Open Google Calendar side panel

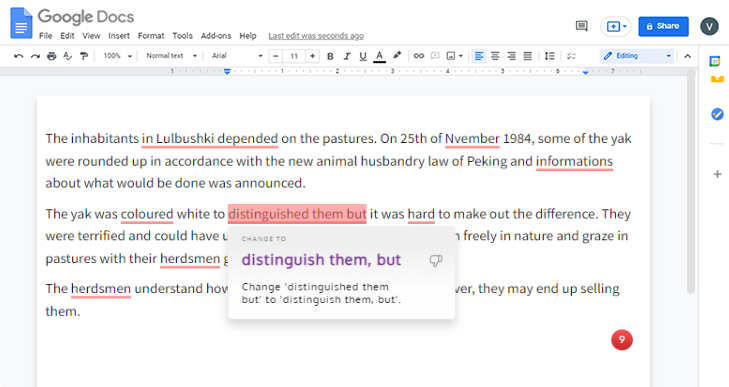point(715,61)
